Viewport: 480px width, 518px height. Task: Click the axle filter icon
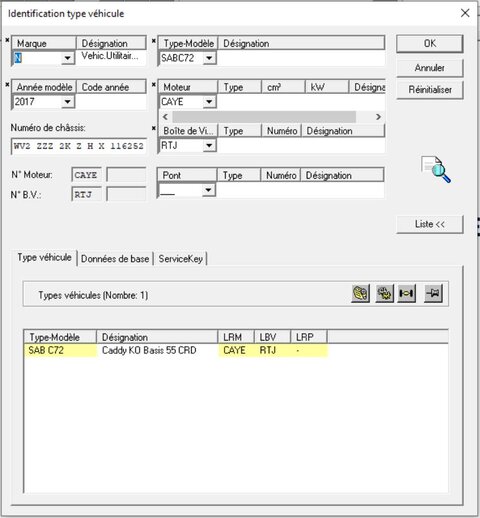tap(407, 293)
